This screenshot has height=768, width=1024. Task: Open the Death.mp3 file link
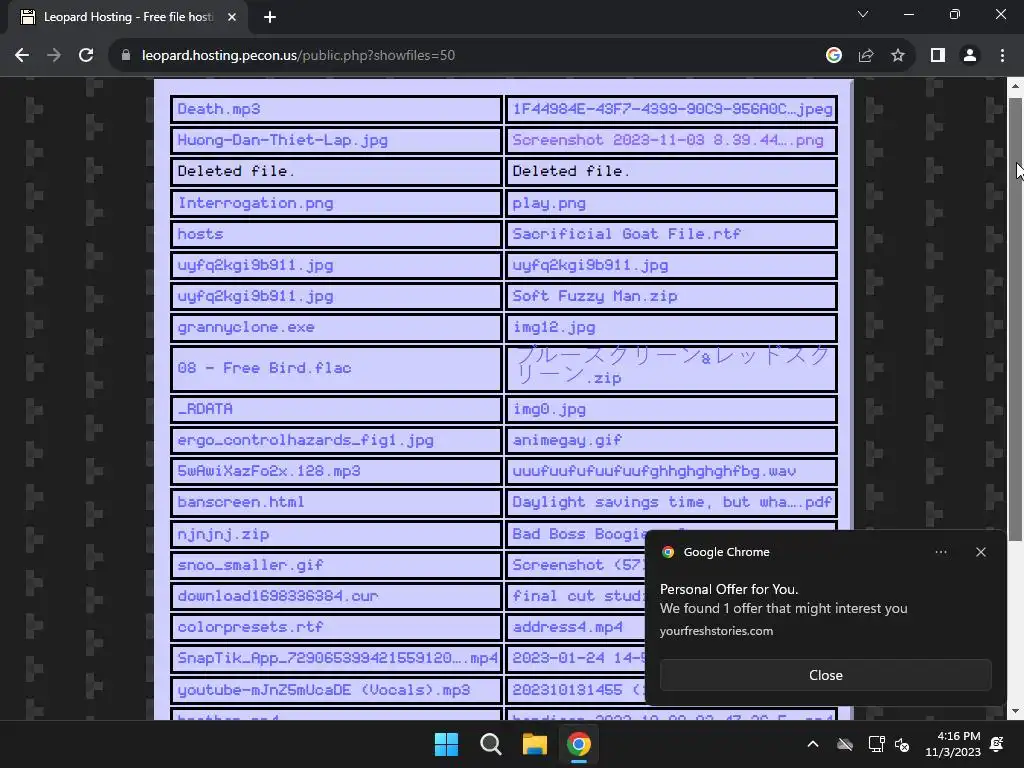click(218, 109)
